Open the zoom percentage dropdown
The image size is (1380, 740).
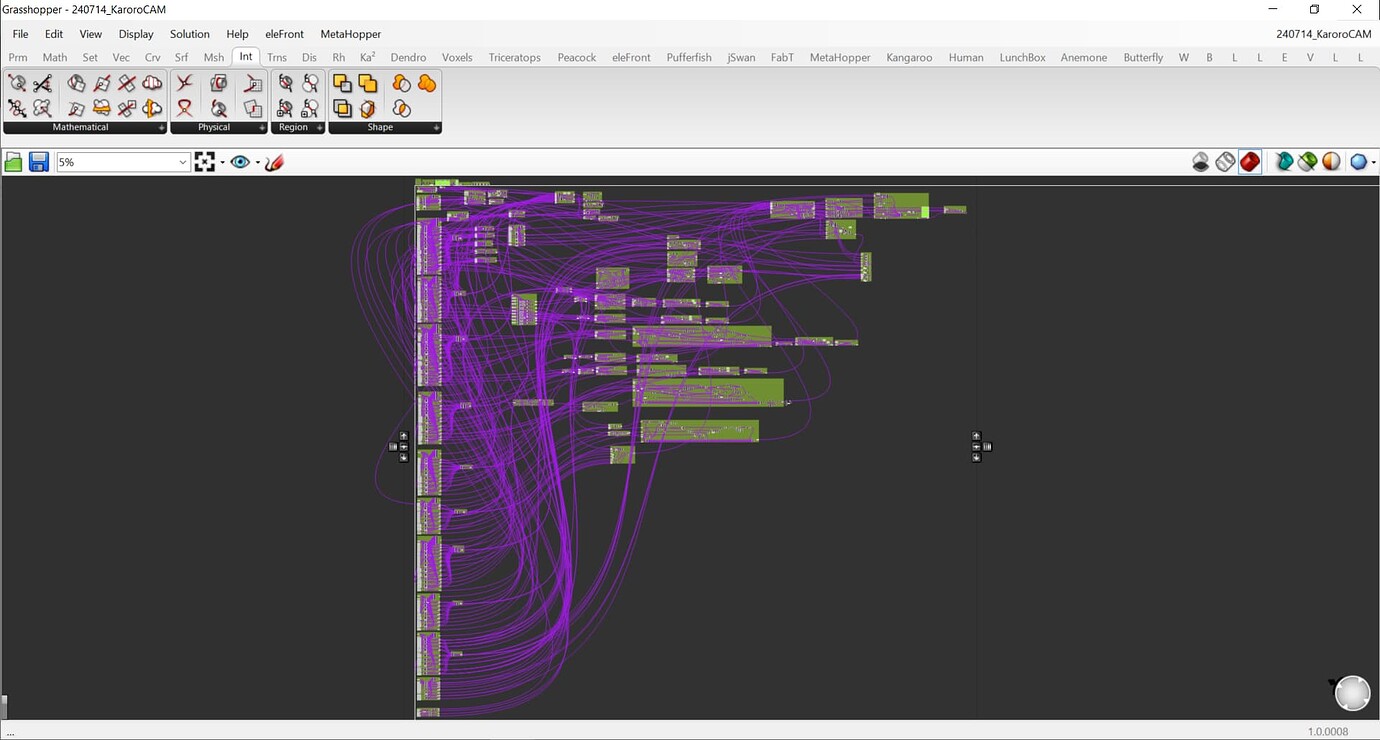click(181, 161)
